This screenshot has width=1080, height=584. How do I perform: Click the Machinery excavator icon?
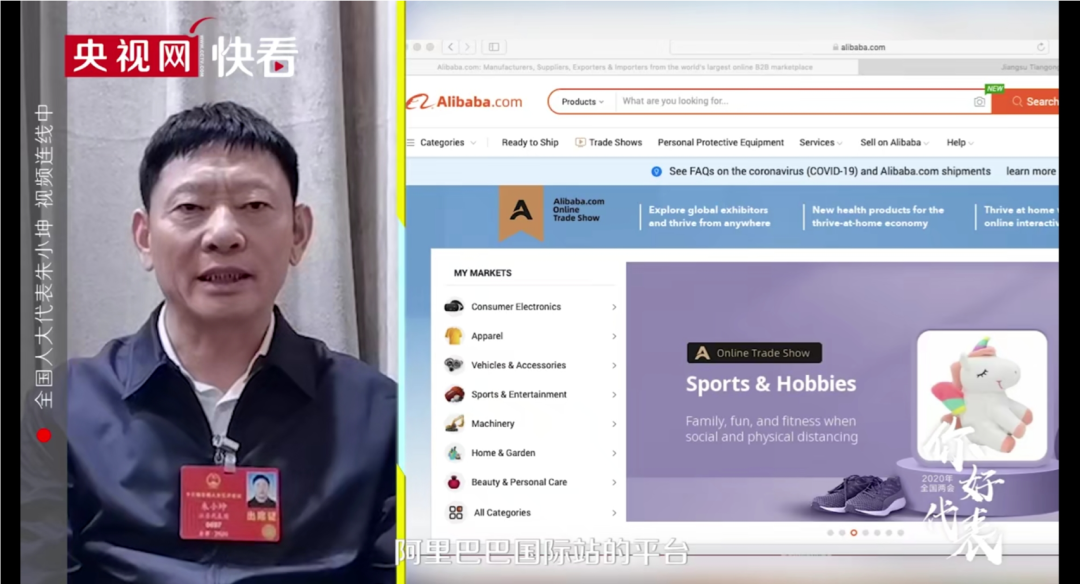click(454, 424)
